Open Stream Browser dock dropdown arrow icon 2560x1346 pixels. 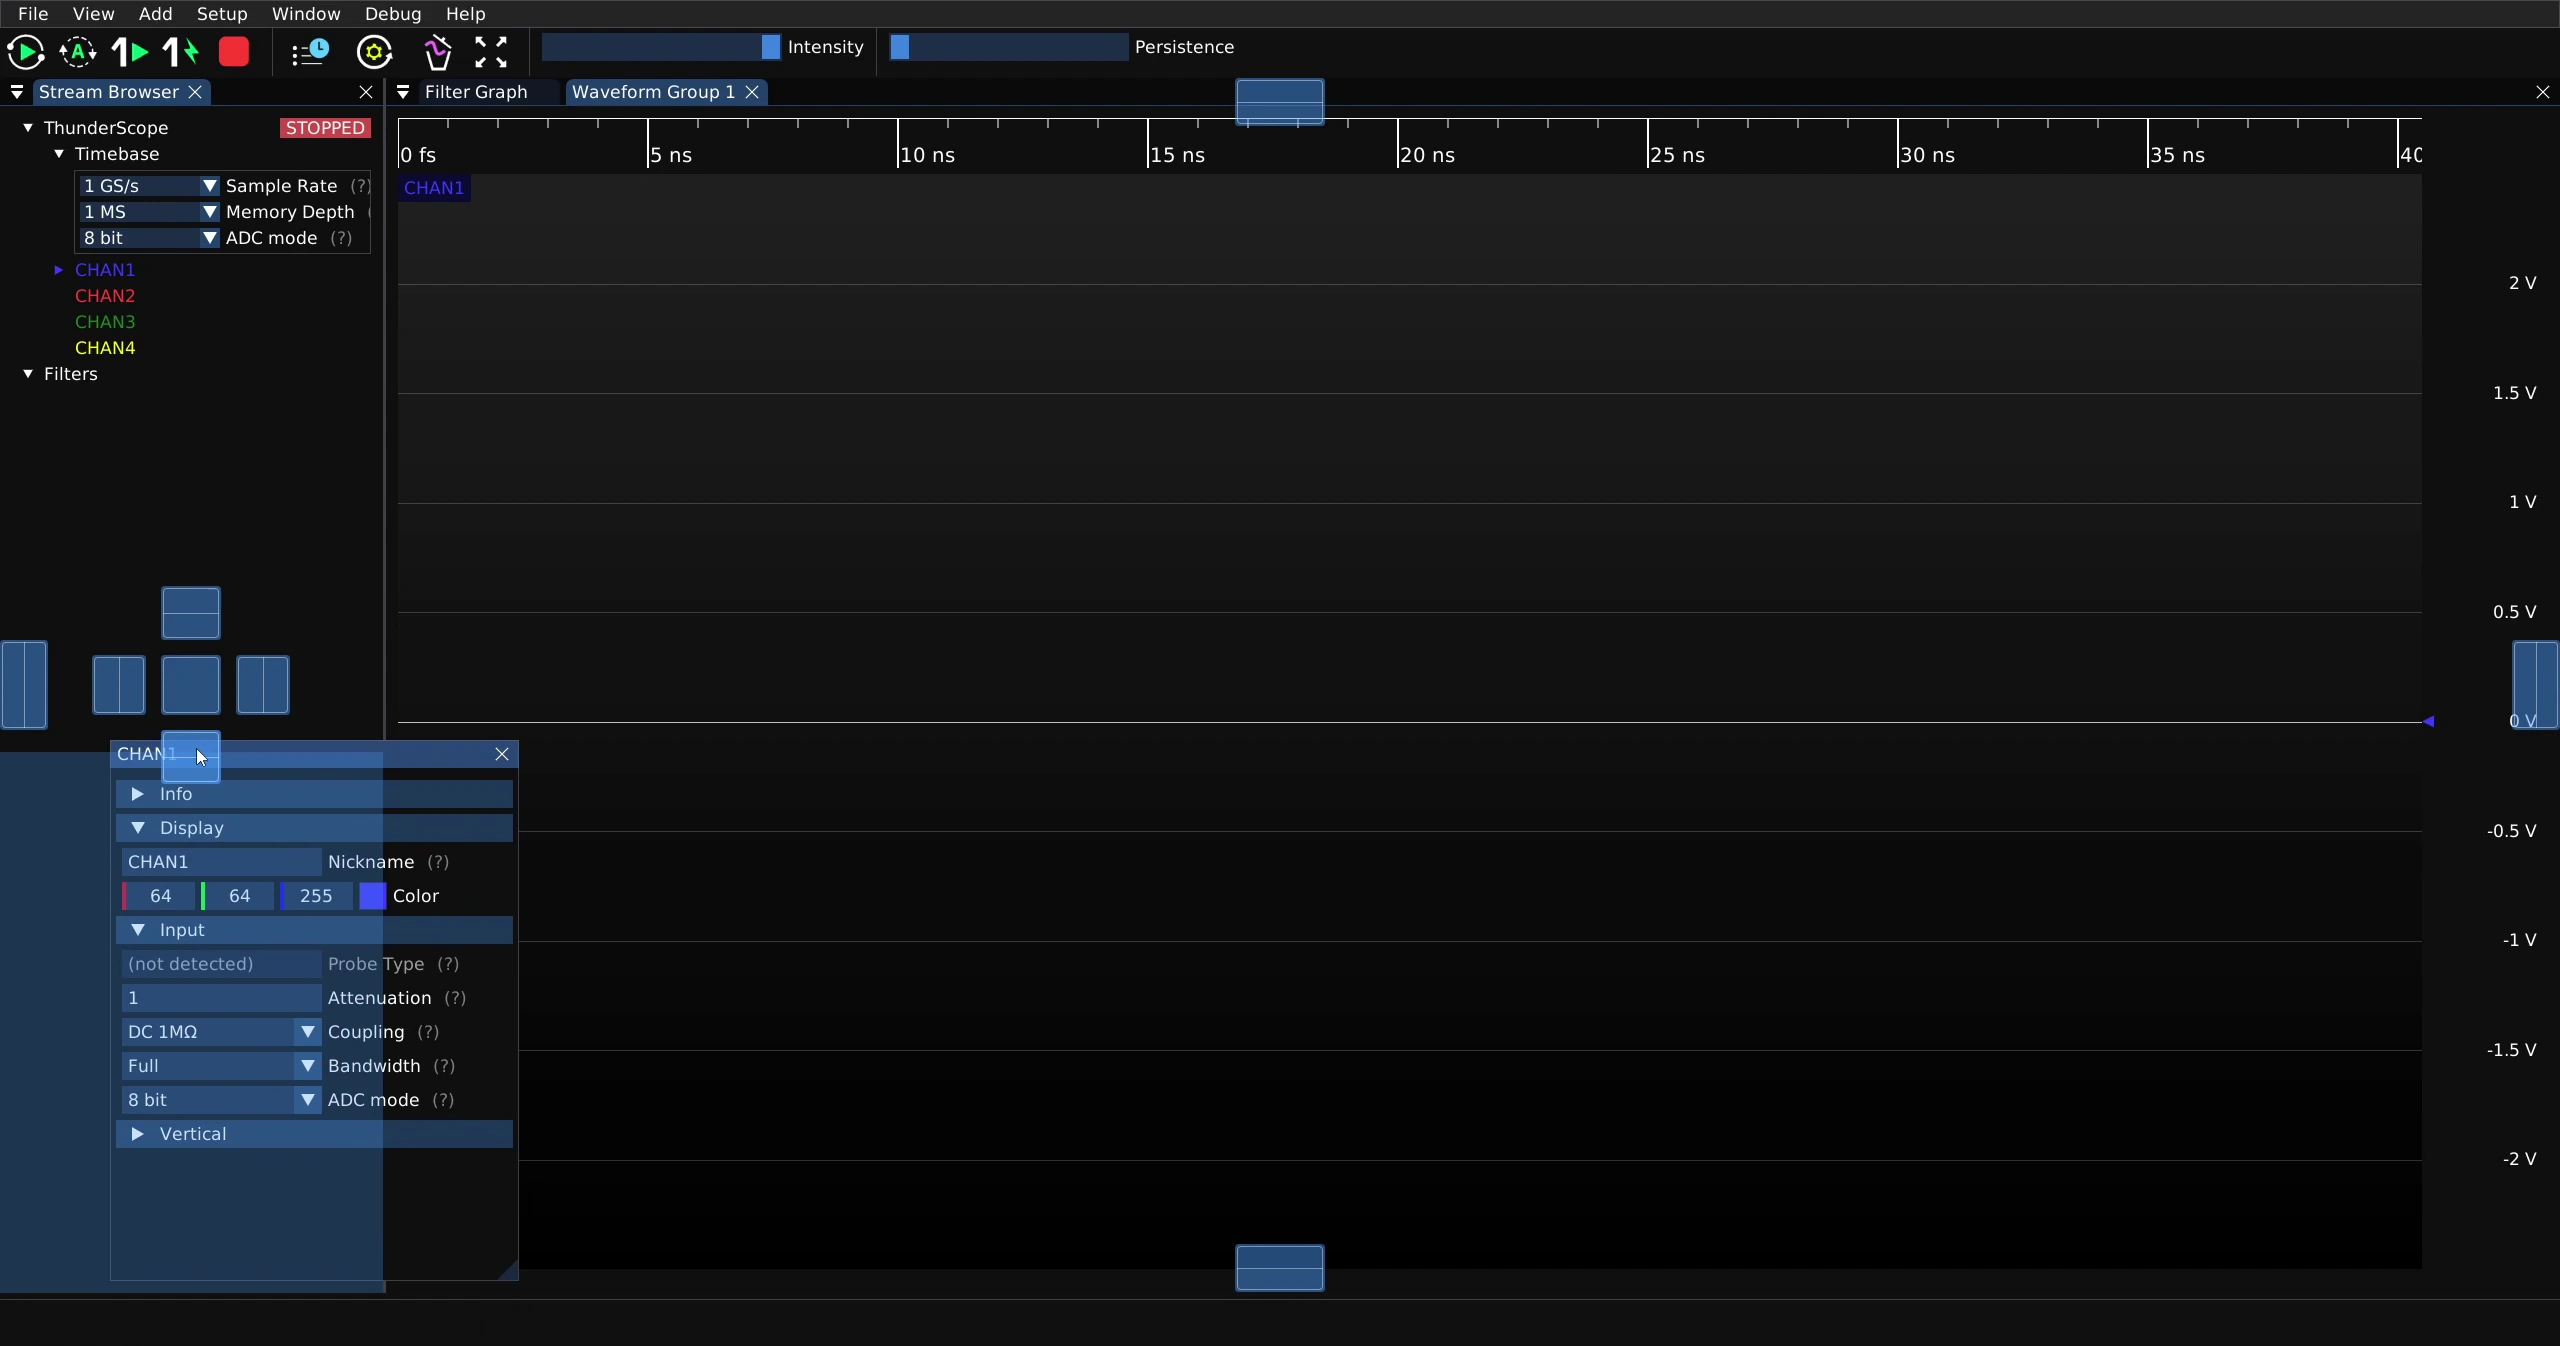(x=17, y=92)
